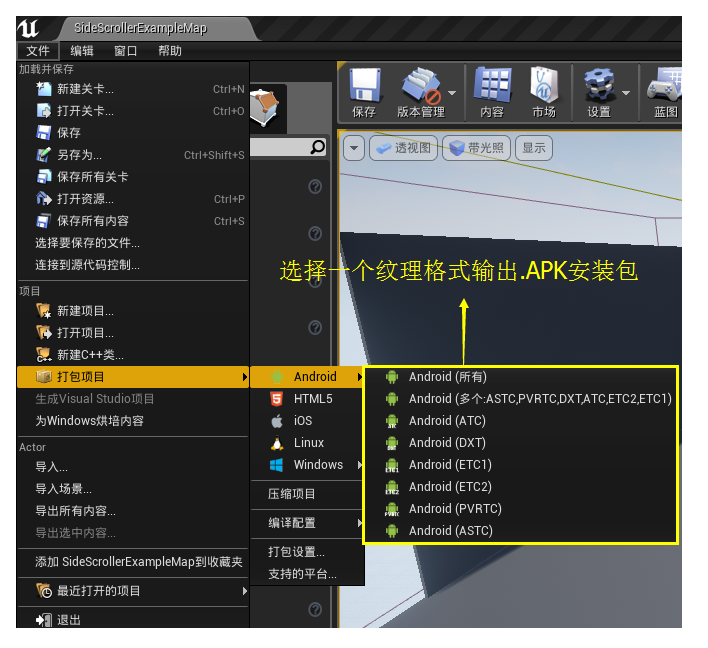Screen dimensions: 708x648
Task: Click the Linux penguin icon
Action: point(276,443)
